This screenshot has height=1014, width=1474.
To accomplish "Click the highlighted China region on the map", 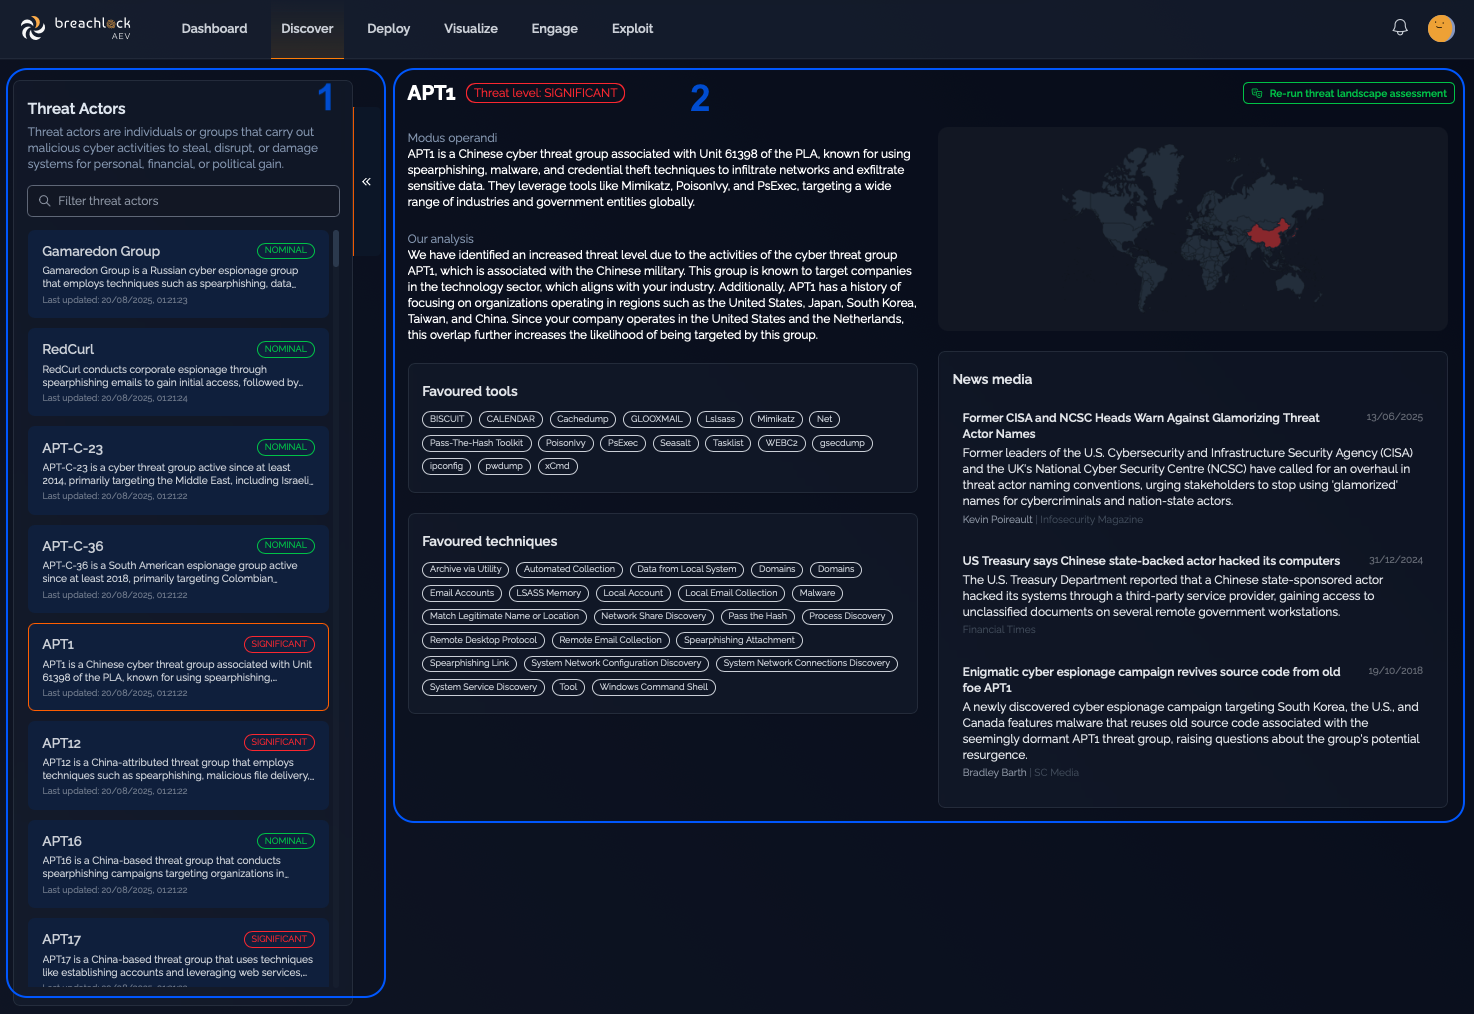I will [x=1266, y=237].
